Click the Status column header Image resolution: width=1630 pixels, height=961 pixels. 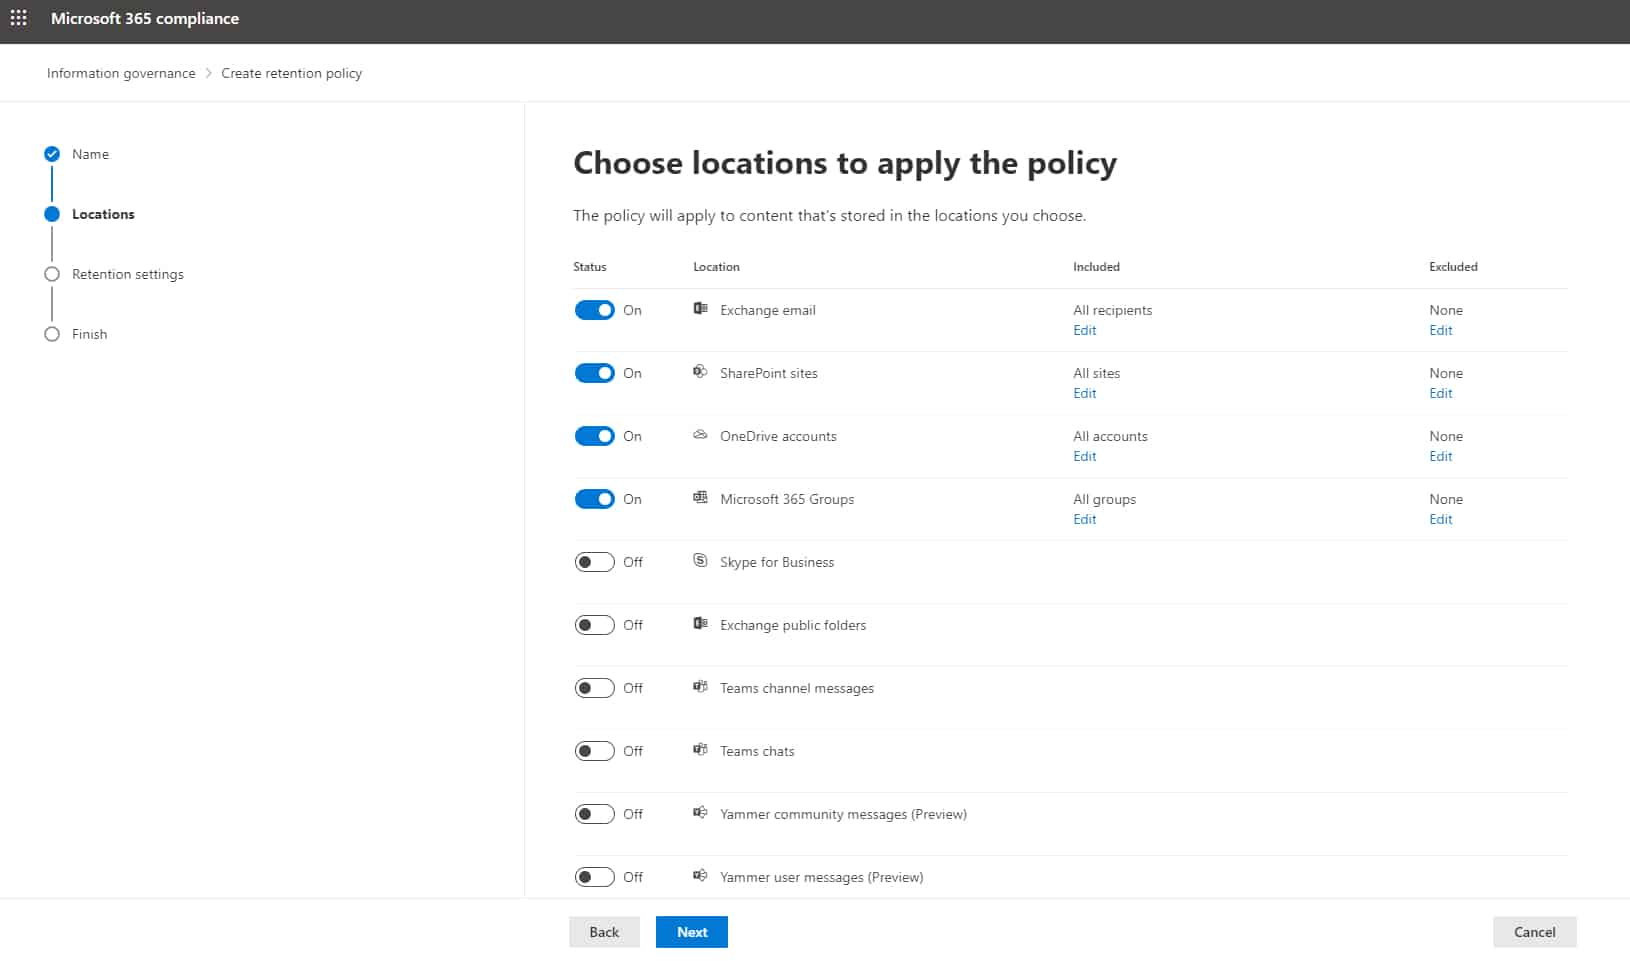pyautogui.click(x=590, y=267)
